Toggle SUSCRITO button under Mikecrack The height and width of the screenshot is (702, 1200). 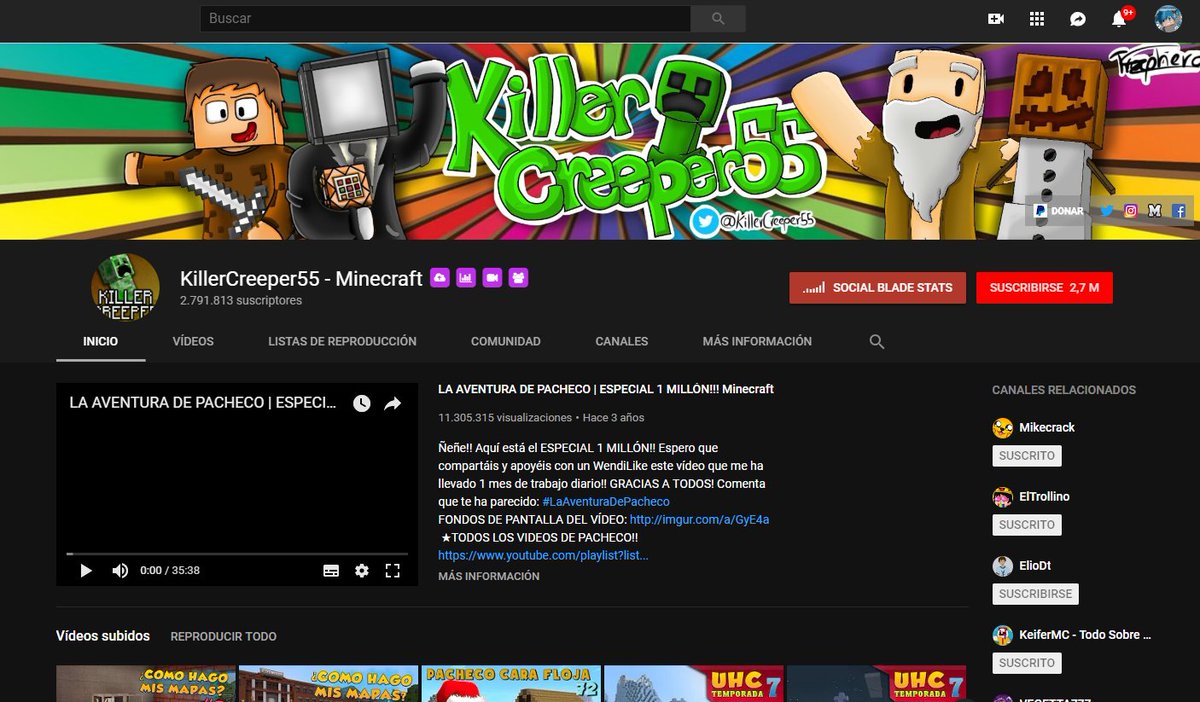[x=1027, y=456]
